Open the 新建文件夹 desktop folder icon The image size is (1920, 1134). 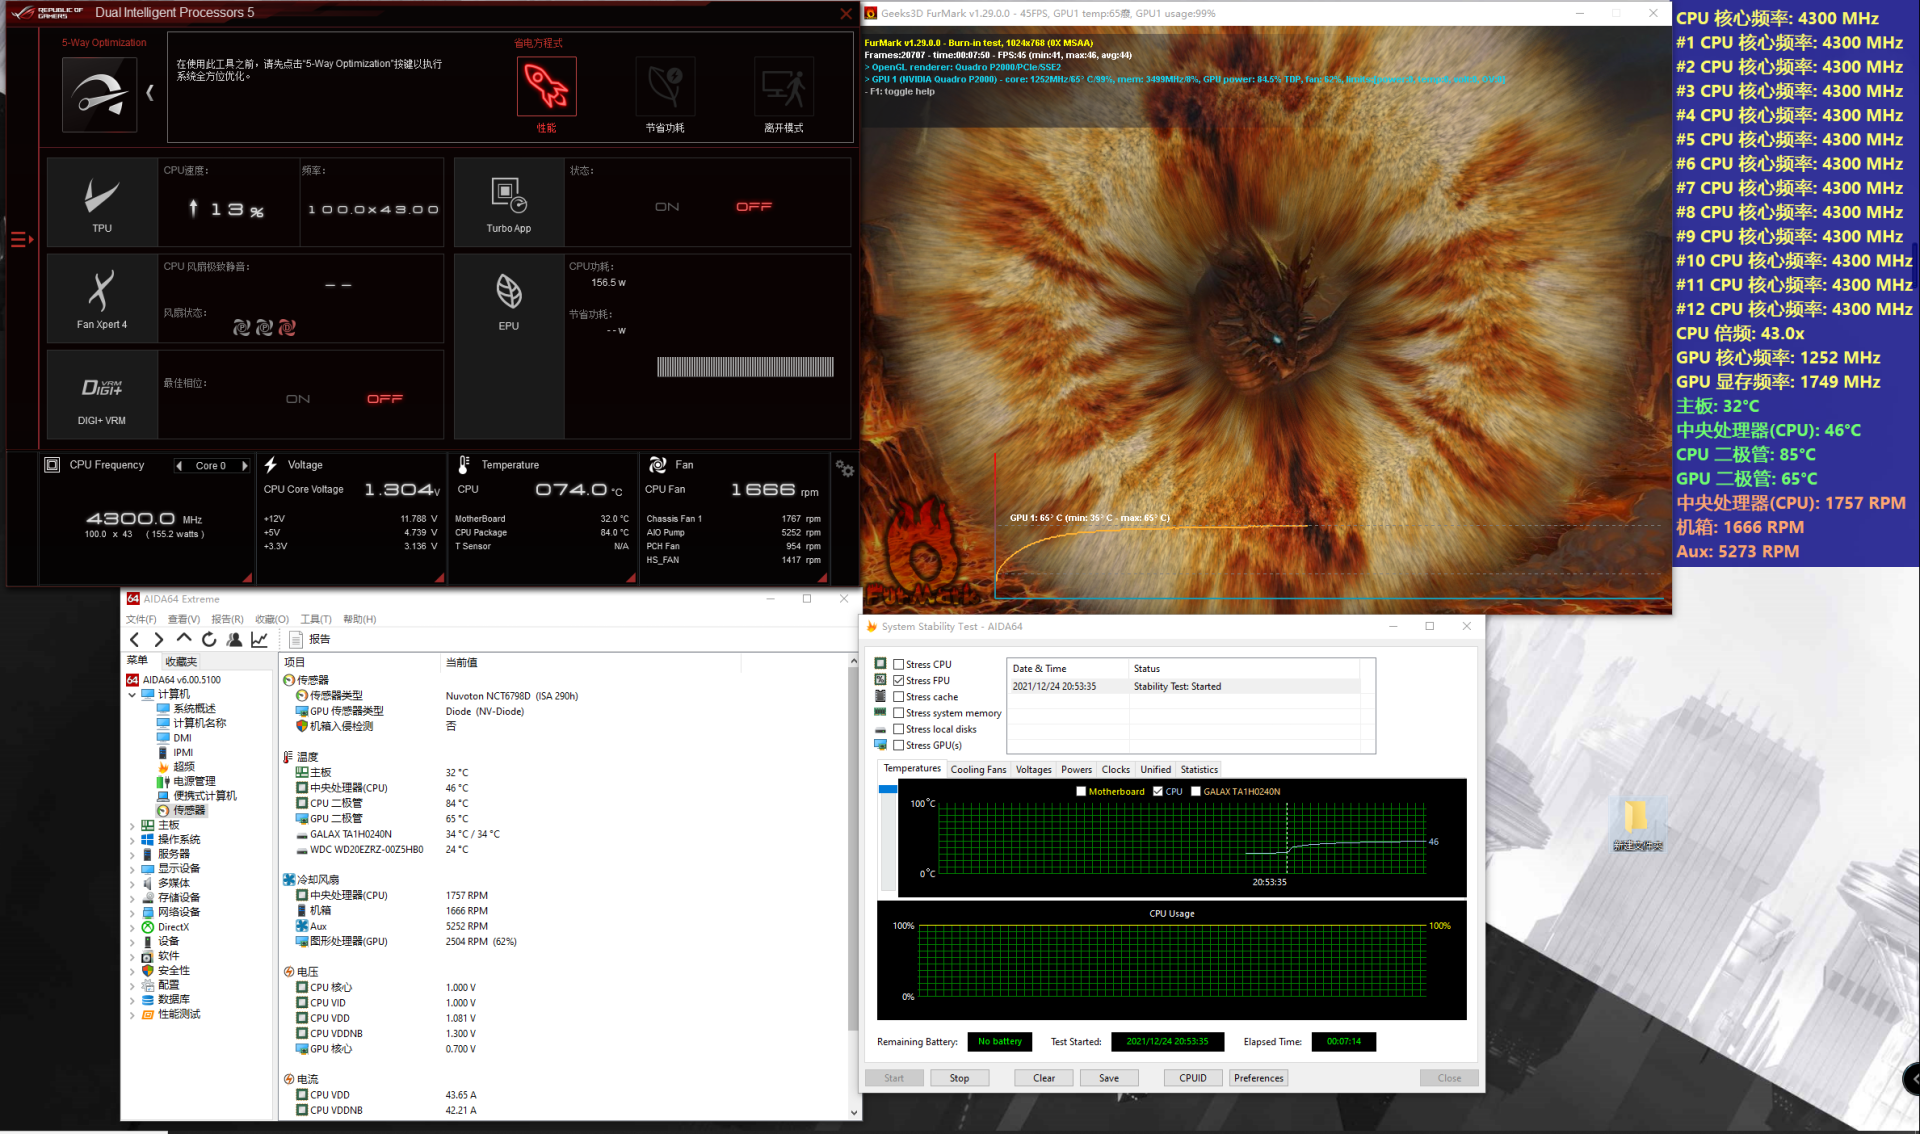click(1637, 825)
